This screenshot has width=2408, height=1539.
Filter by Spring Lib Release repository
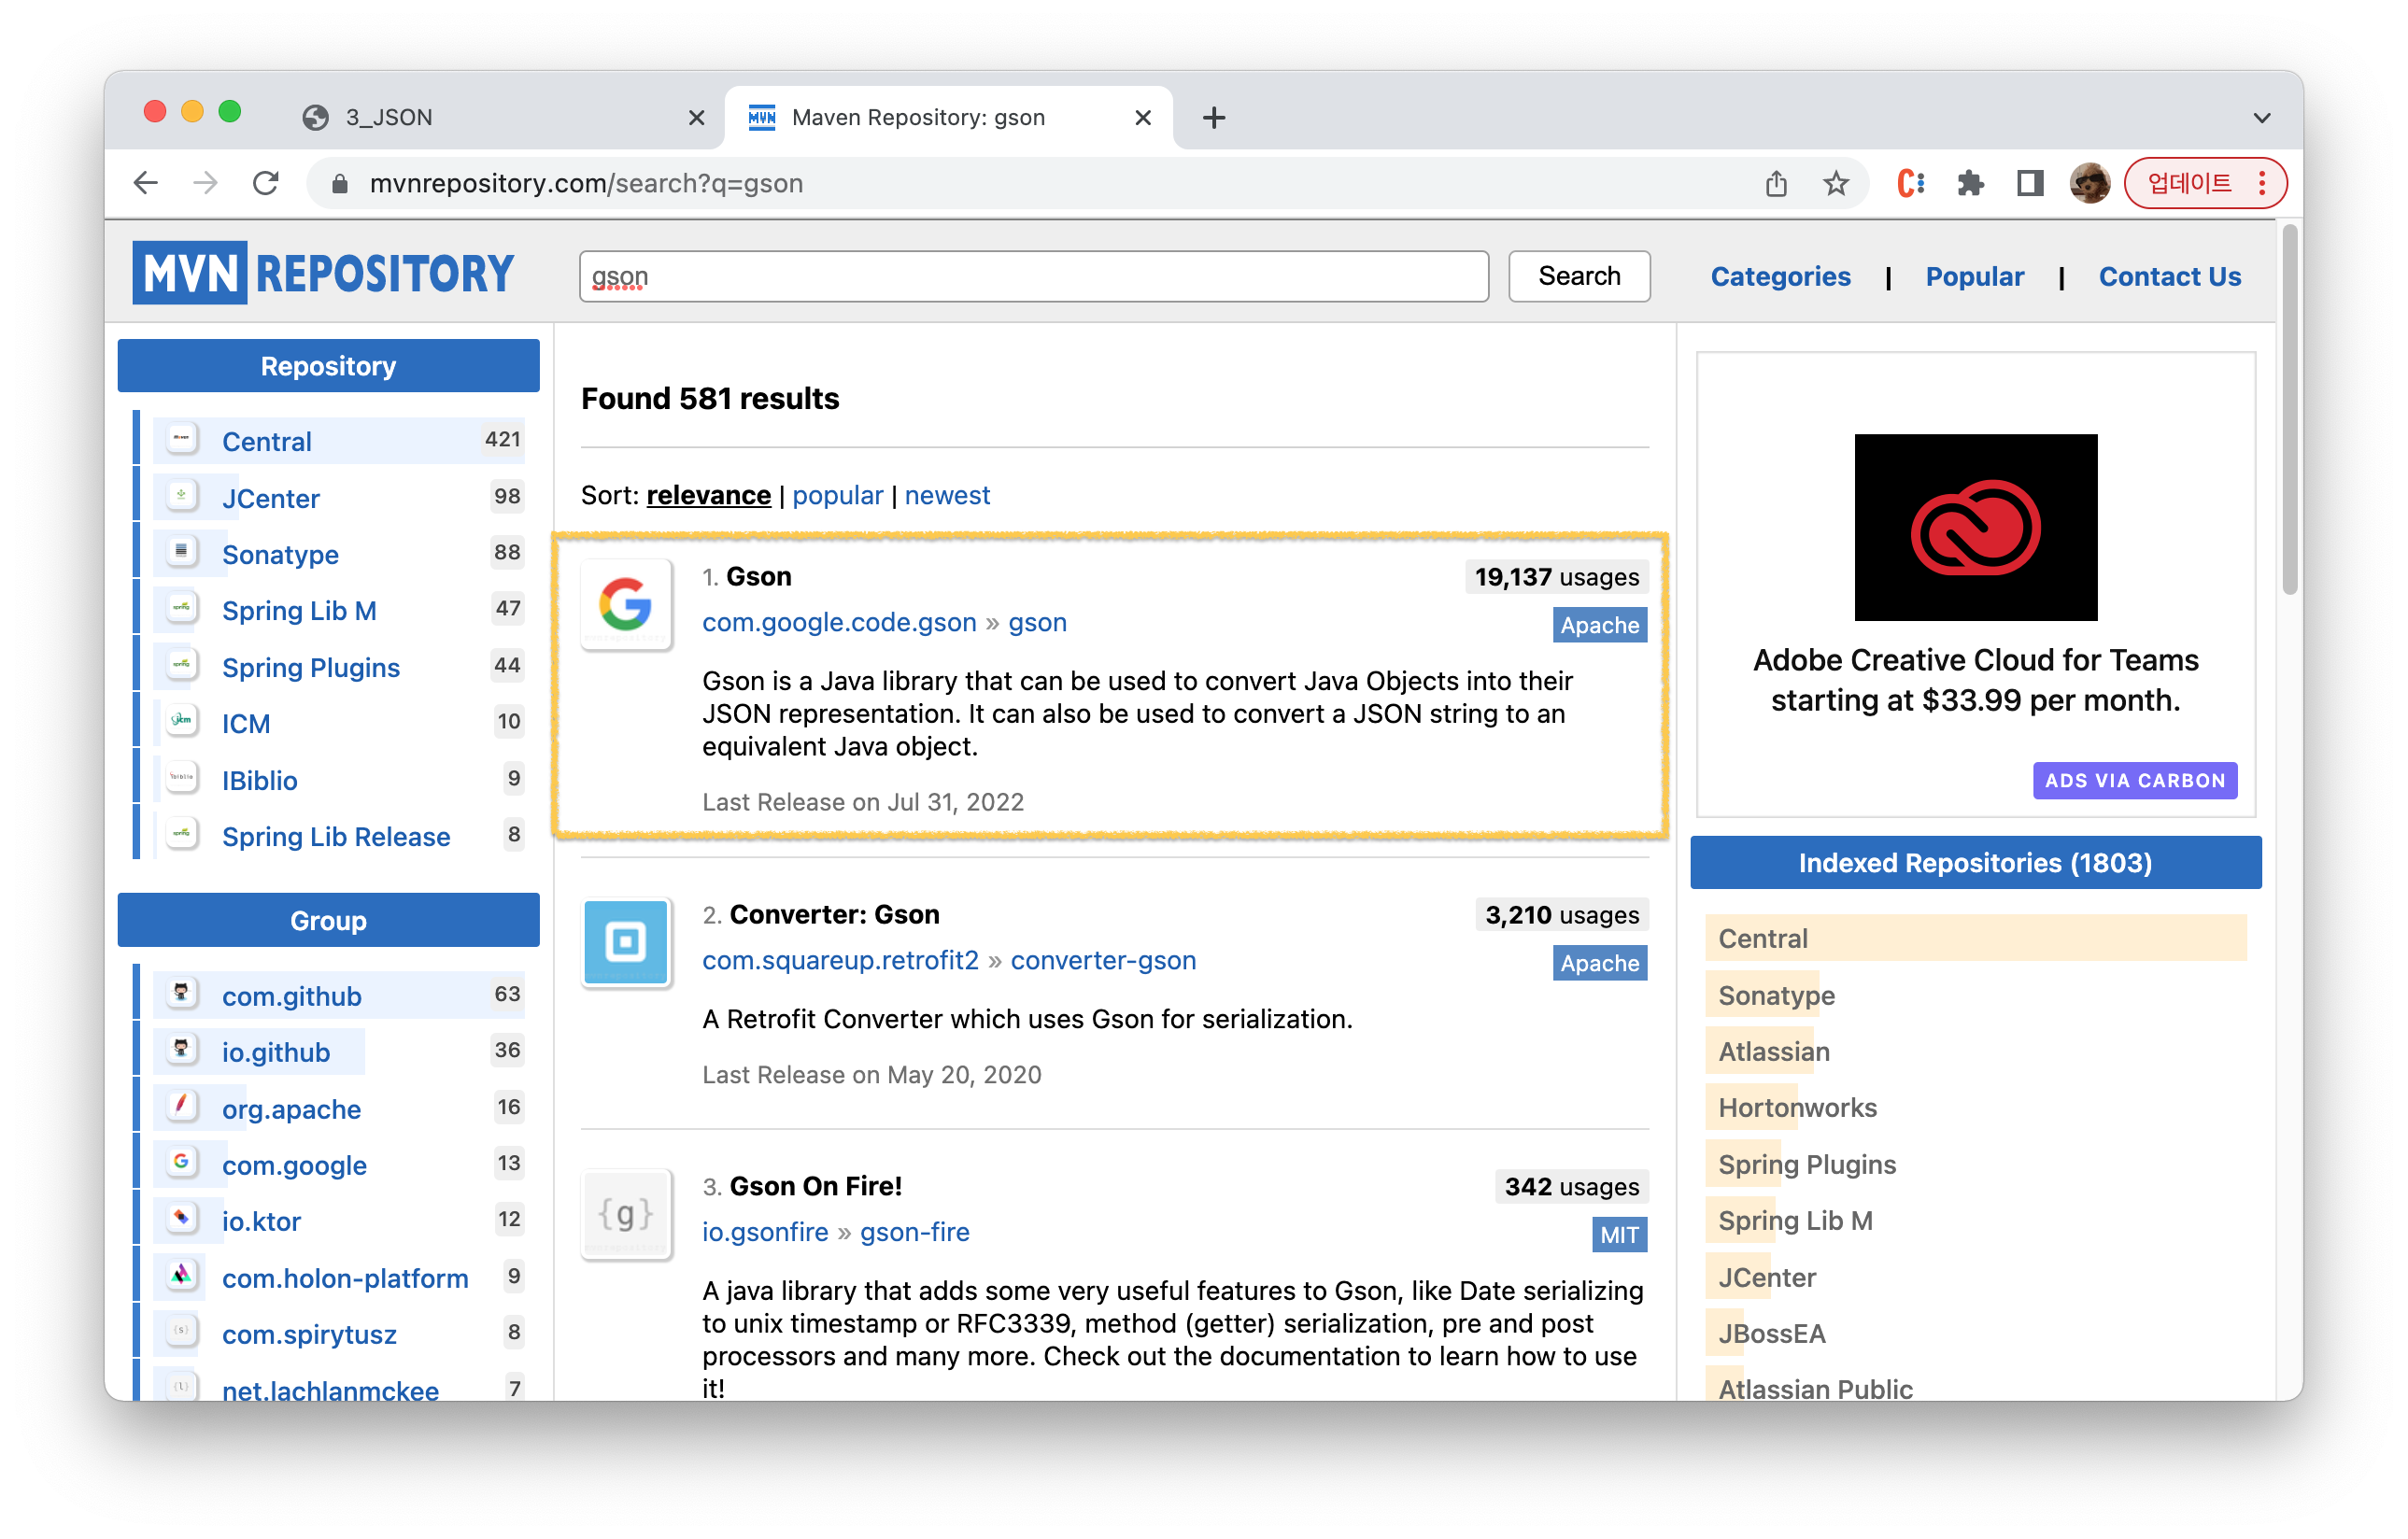pyautogui.click(x=336, y=836)
